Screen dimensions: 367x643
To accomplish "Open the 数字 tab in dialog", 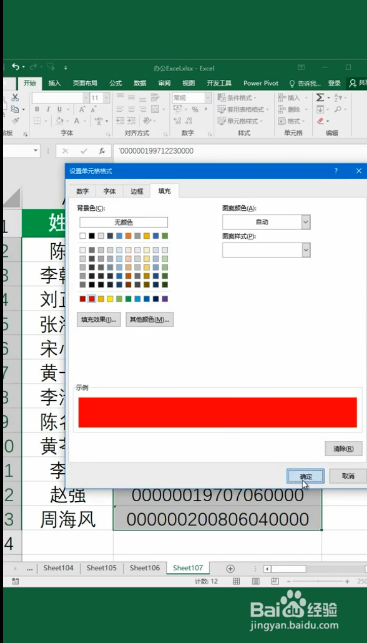I will (x=83, y=191).
